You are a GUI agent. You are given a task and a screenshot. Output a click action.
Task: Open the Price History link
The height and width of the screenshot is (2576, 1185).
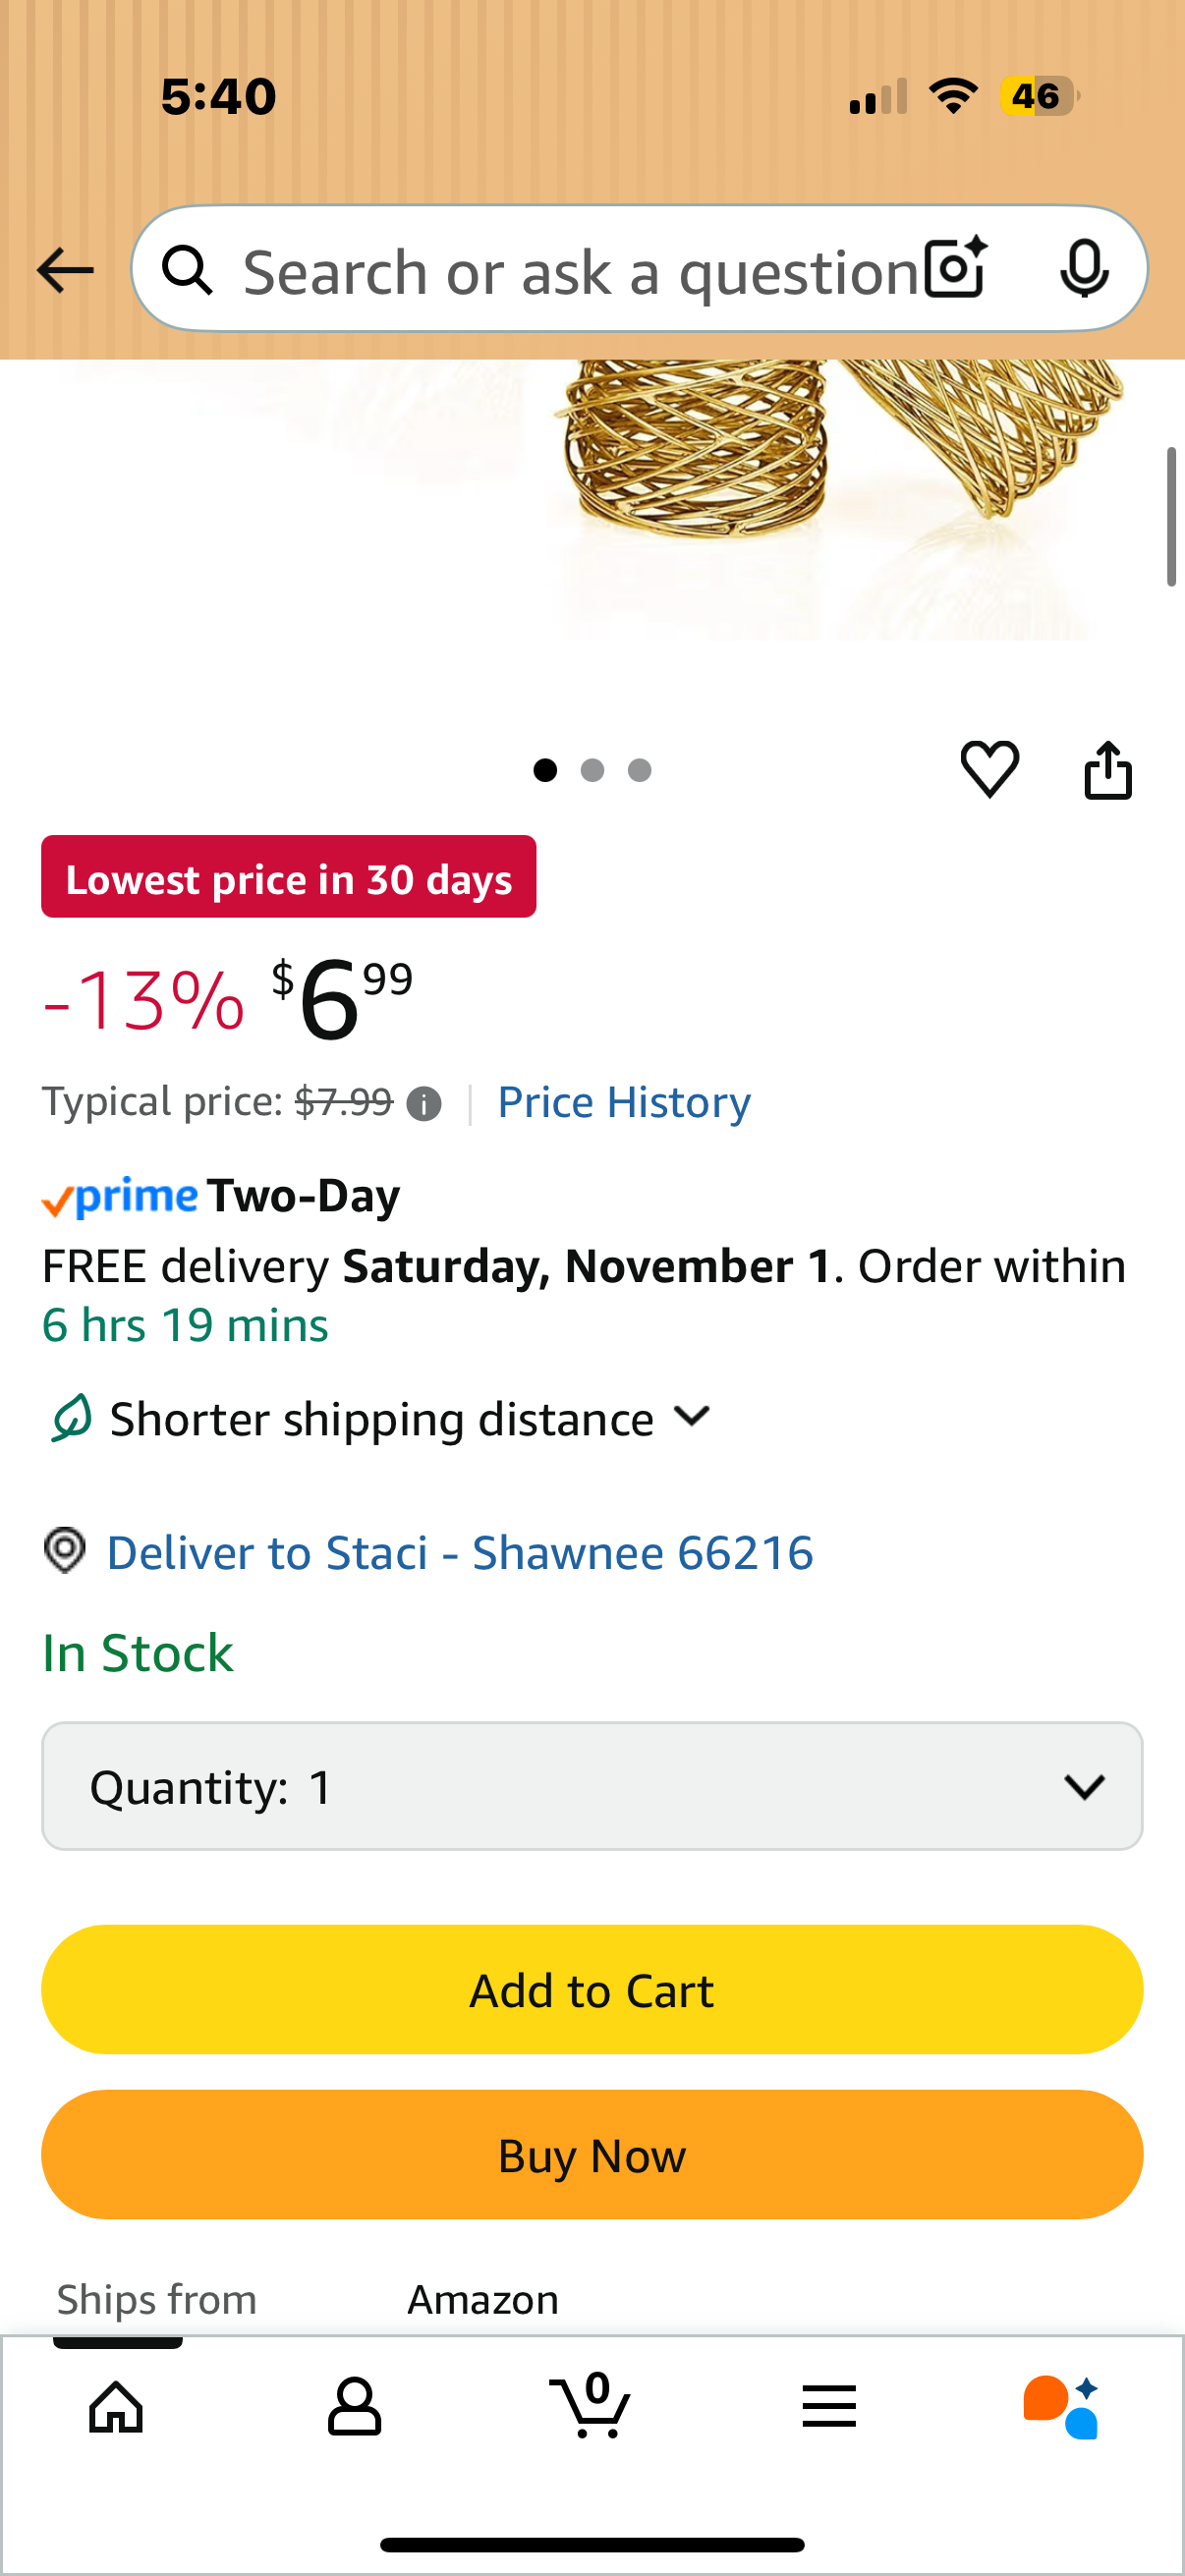(623, 1102)
